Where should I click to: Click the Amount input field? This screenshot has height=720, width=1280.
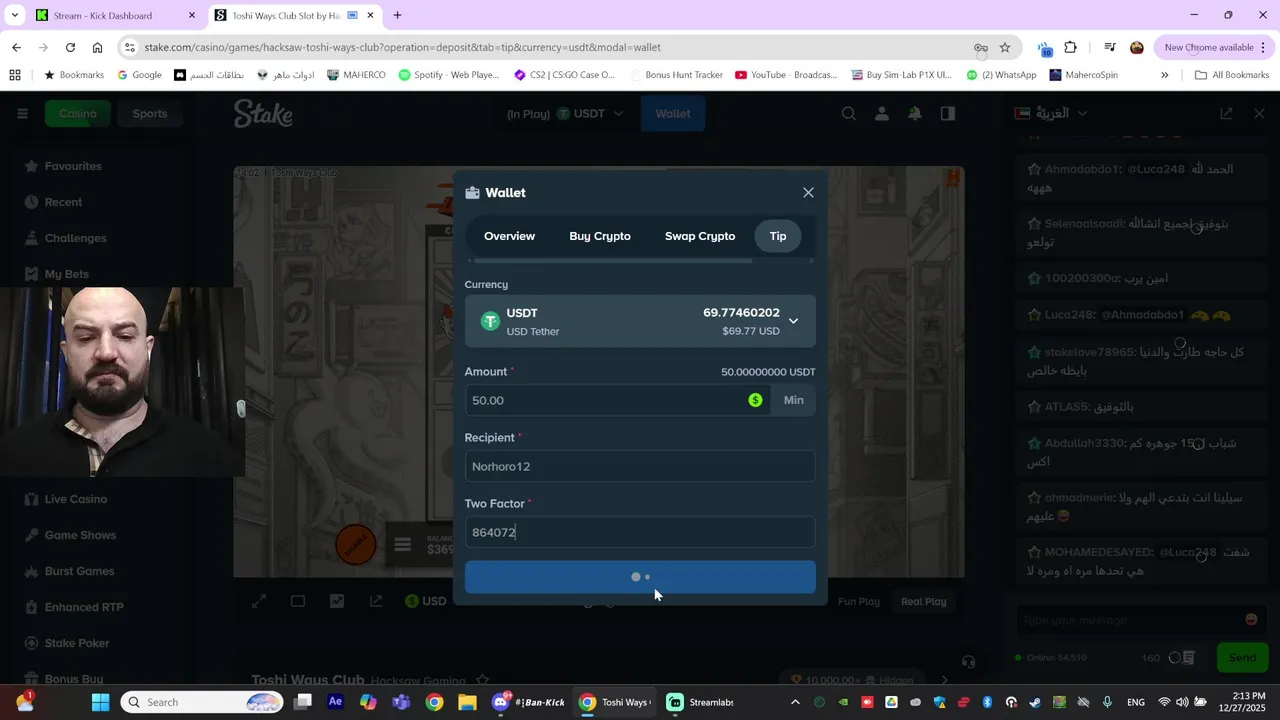tap(617, 400)
